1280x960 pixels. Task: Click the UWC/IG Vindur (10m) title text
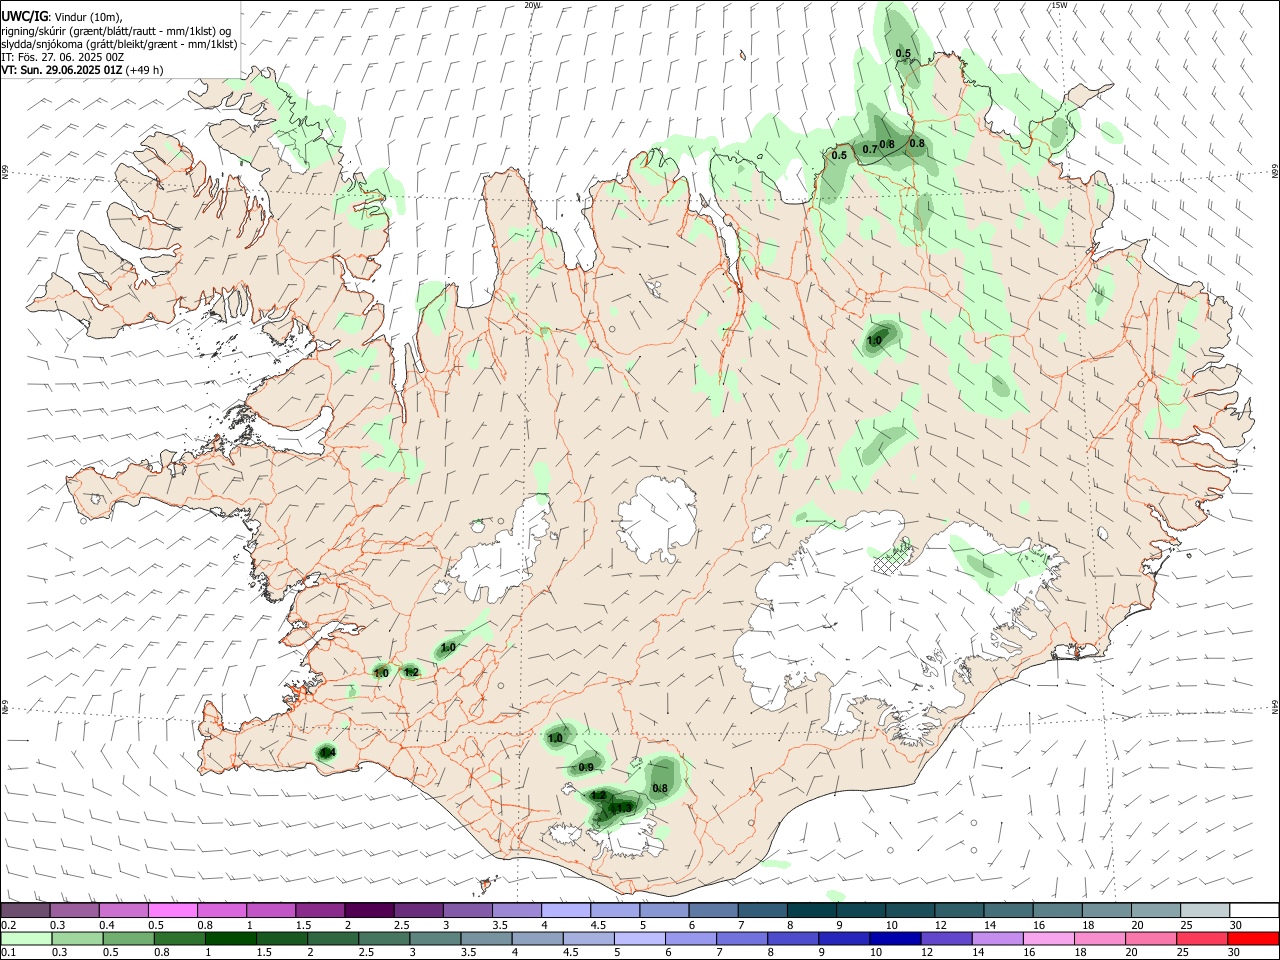(x=61, y=17)
